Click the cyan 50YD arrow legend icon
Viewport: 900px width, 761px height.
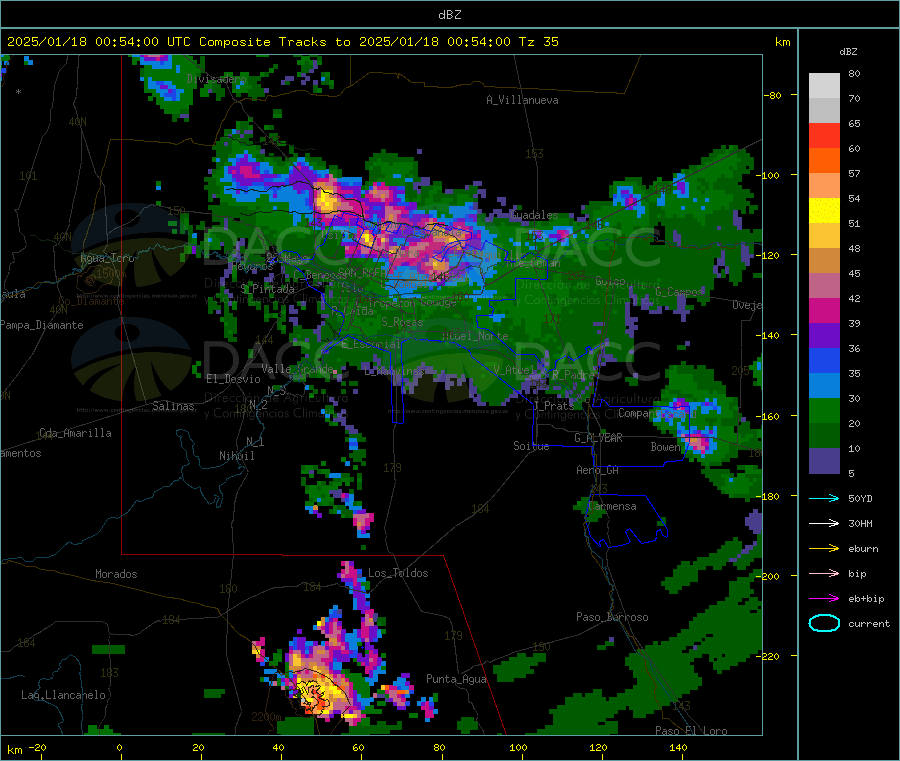click(x=824, y=498)
